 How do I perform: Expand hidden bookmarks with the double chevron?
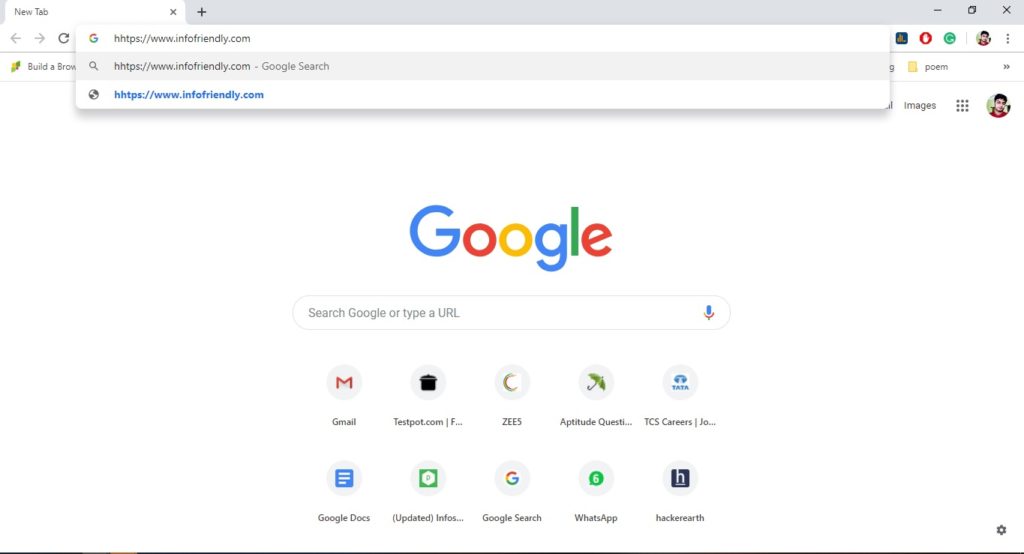[1006, 67]
